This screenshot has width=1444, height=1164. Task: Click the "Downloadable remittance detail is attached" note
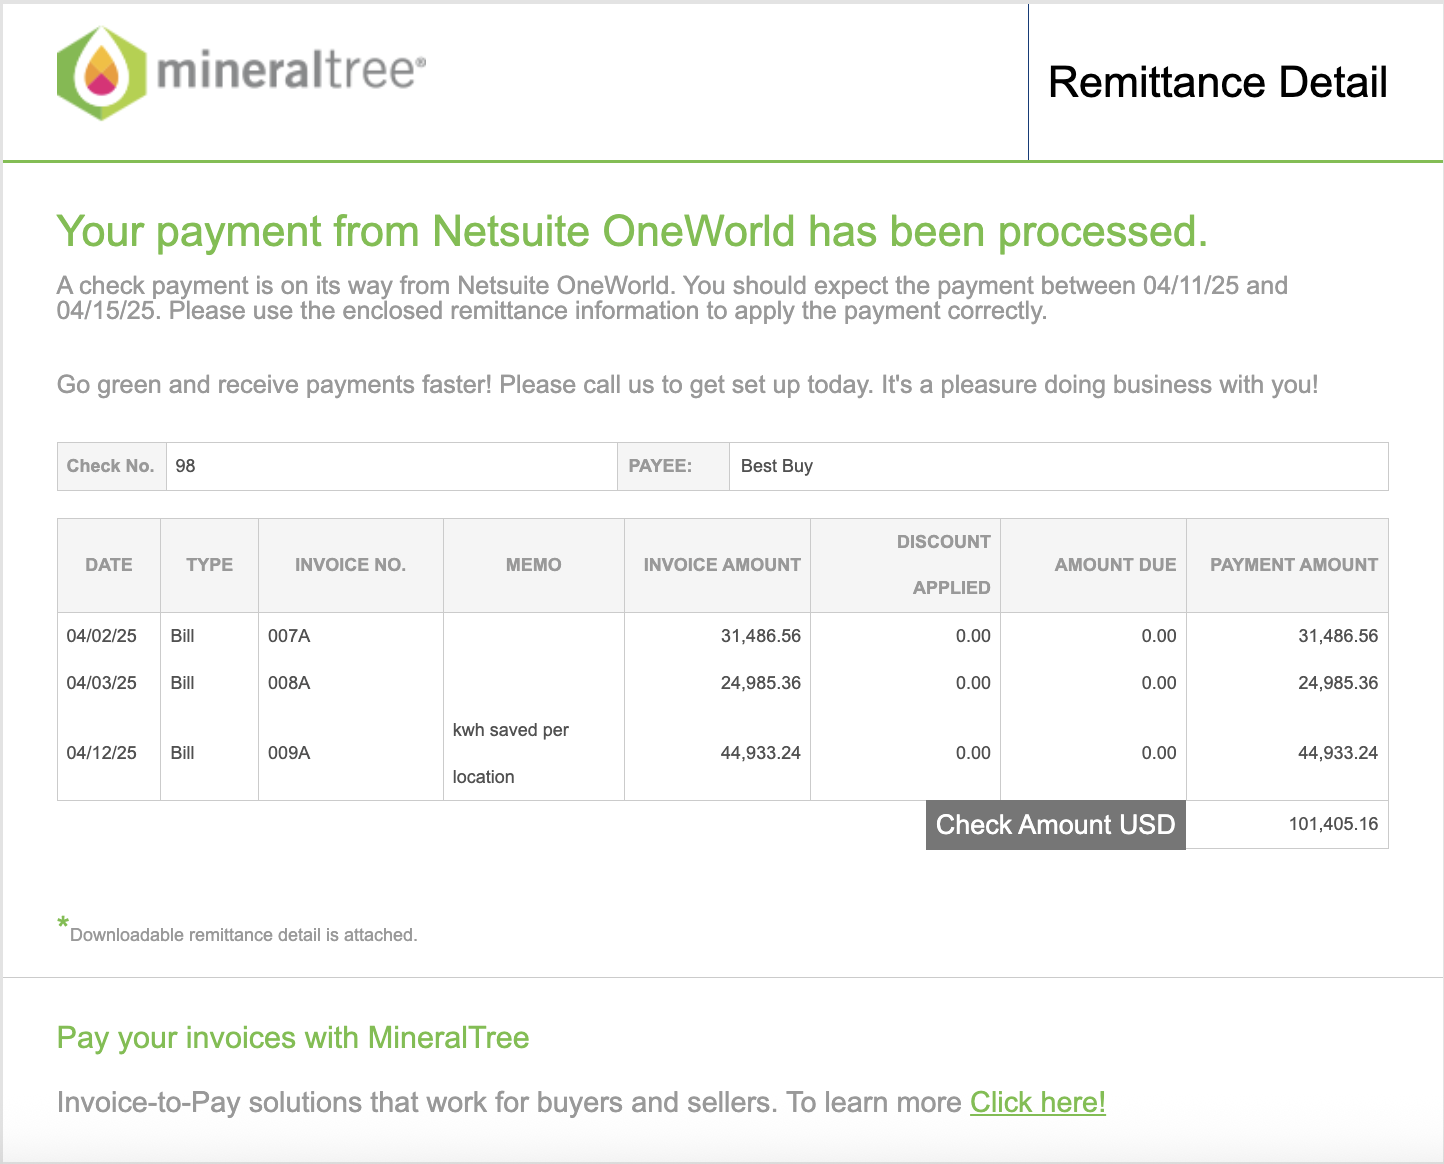243,935
